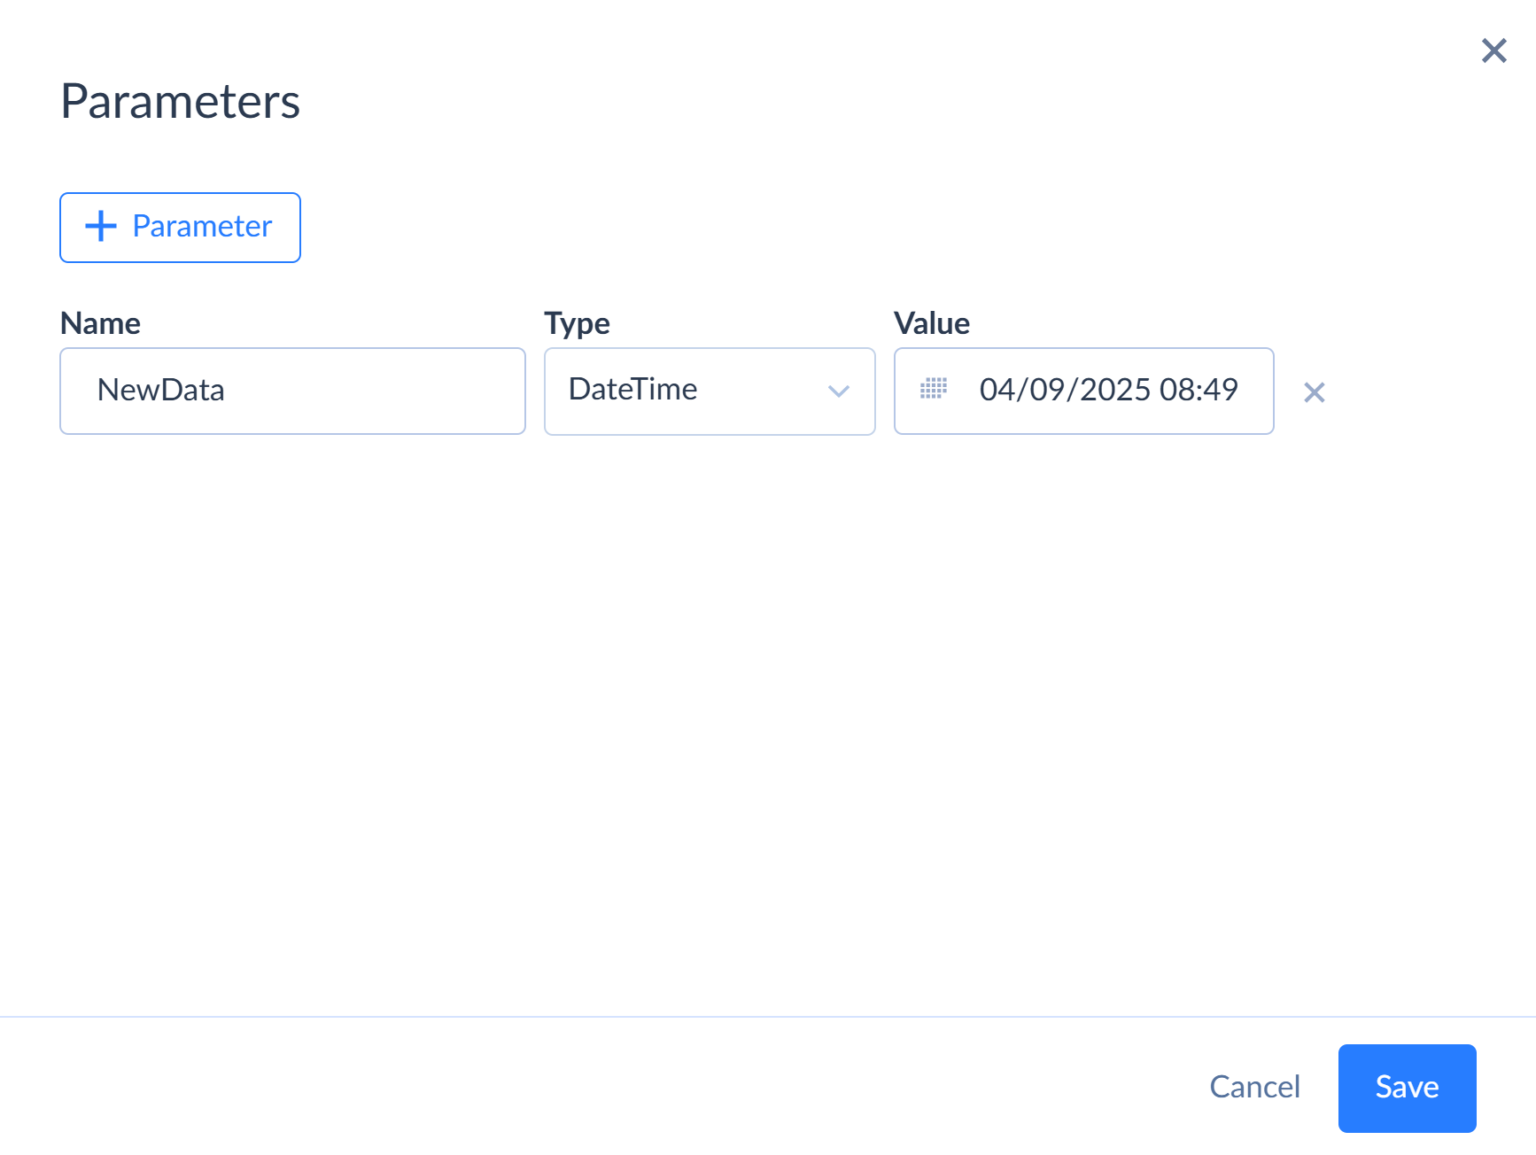The image size is (1536, 1155).
Task: Open the DateTime type combo box
Action: [x=709, y=391]
